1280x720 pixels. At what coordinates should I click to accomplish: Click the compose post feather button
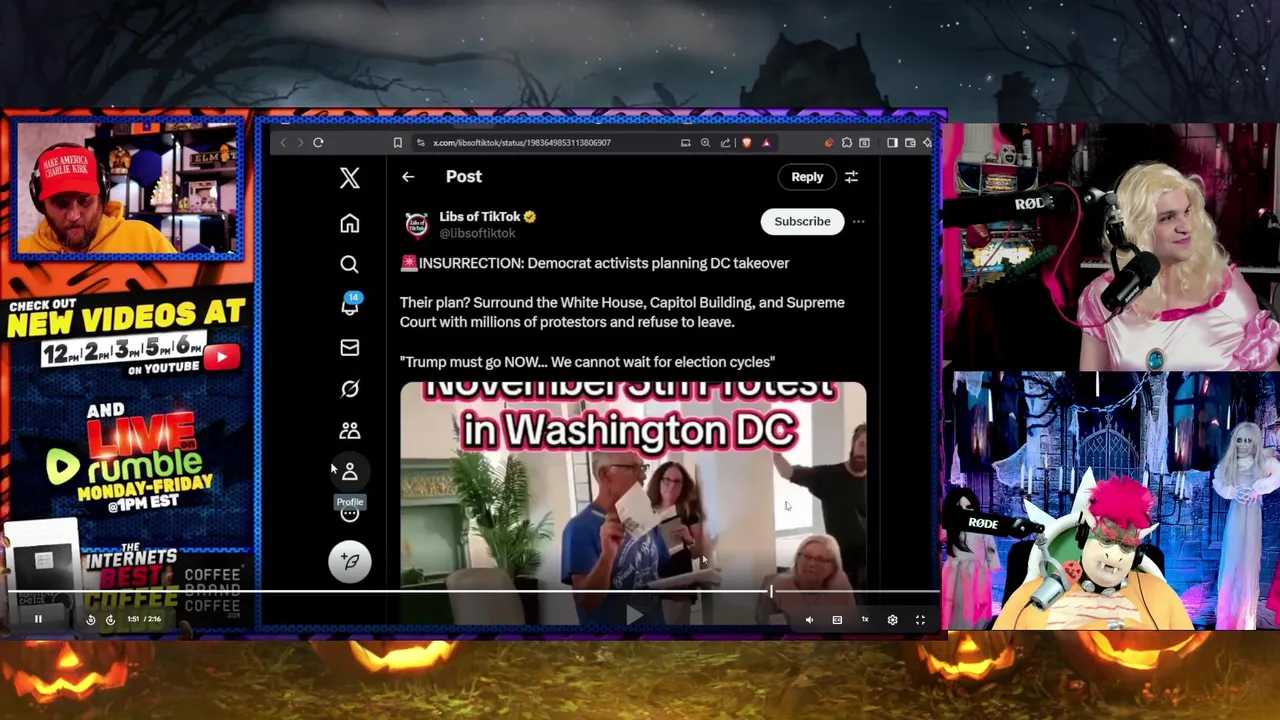(350, 561)
